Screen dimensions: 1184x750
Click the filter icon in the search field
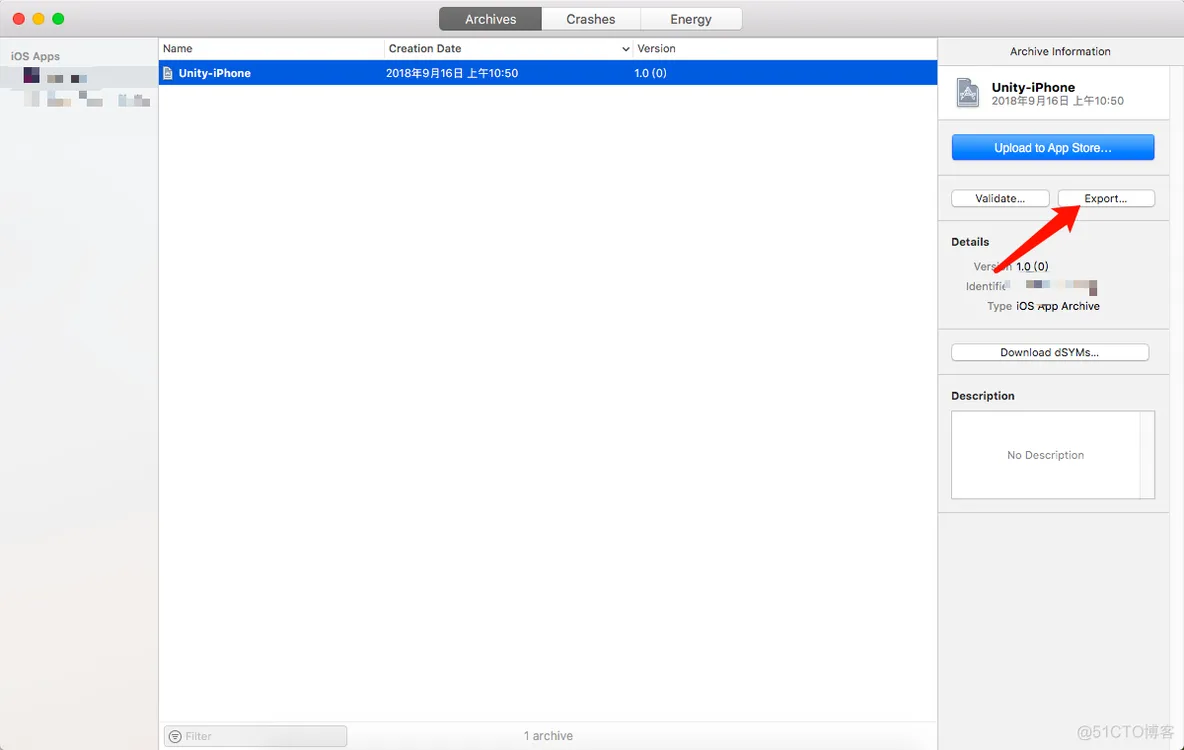pyautogui.click(x=175, y=736)
